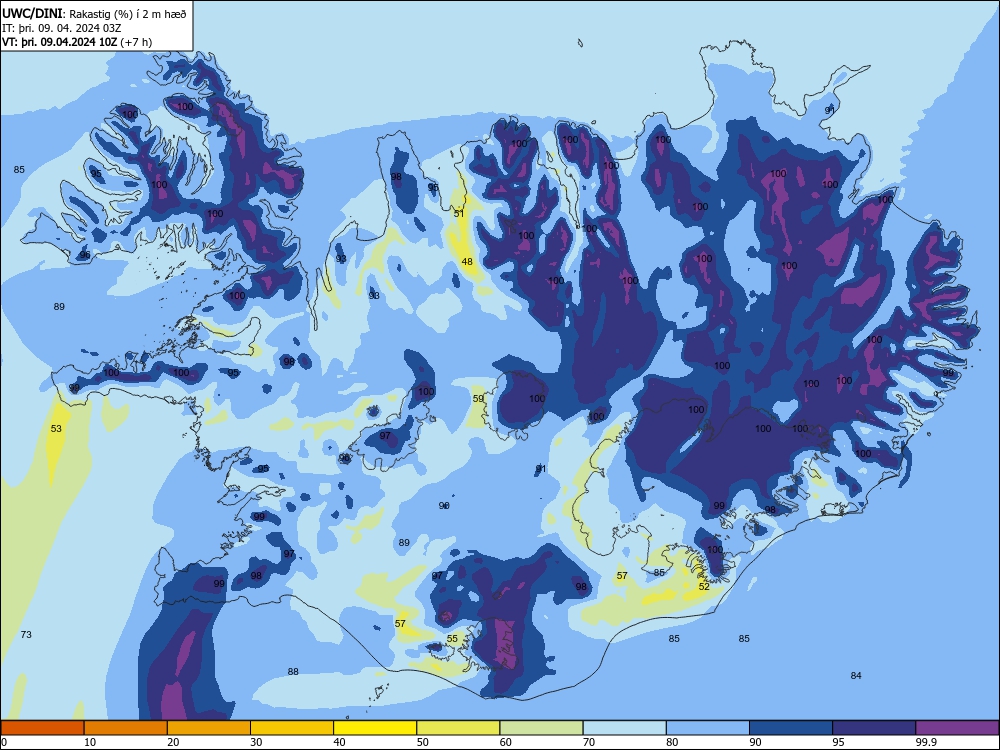Choose the medium blue 90–95 legend swatch

[791, 728]
